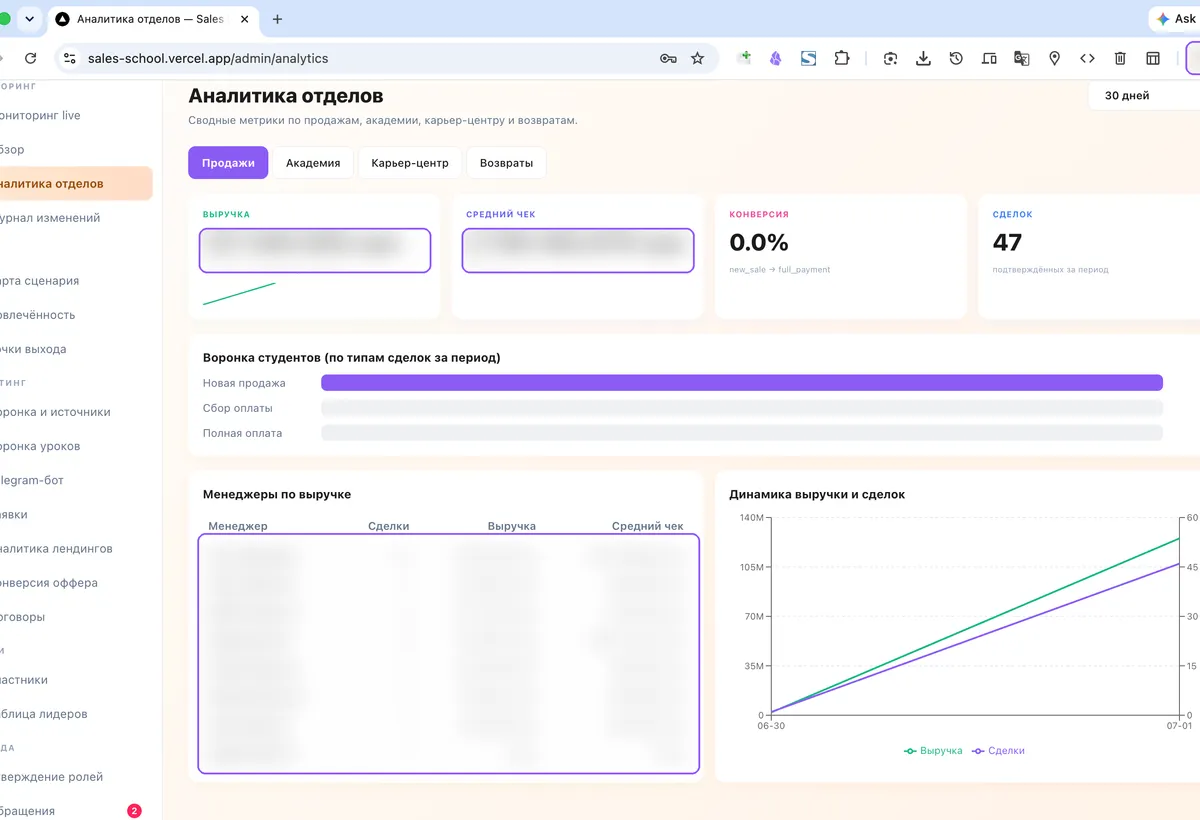Switch to the Карьер-центр tab
Screen dimensions: 1200x820
[x=410, y=163]
